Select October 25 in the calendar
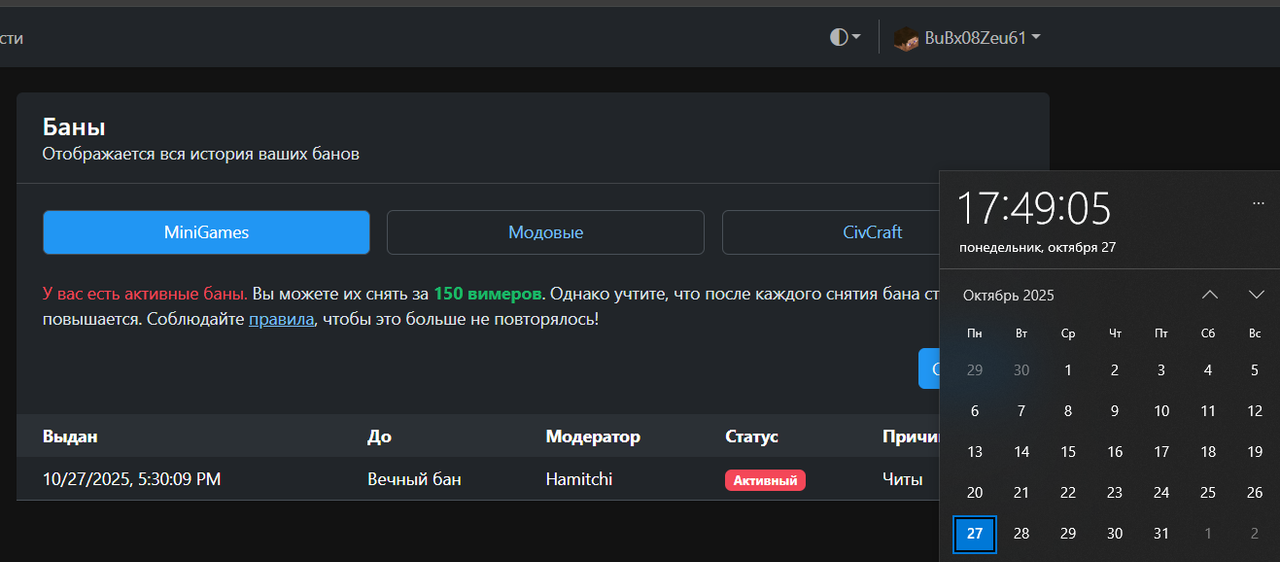1280x562 pixels. 1208,493
